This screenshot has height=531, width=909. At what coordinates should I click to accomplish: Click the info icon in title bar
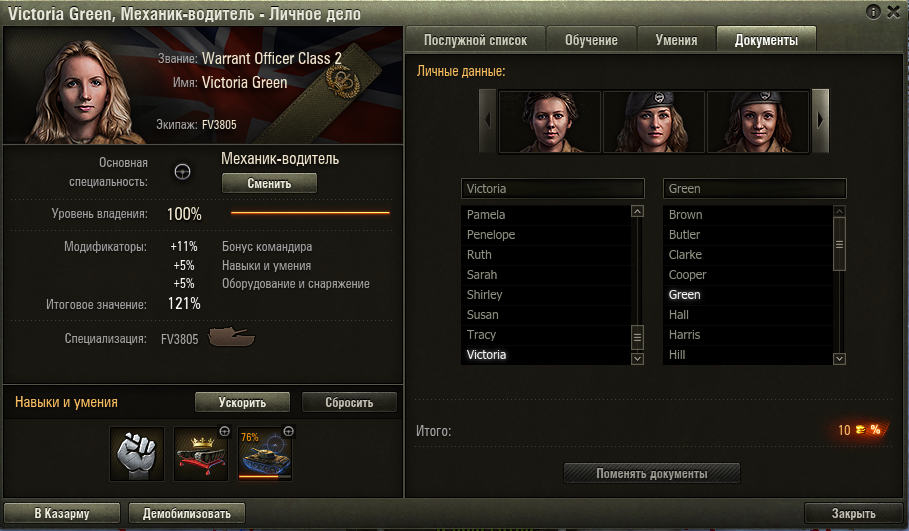[x=873, y=11]
